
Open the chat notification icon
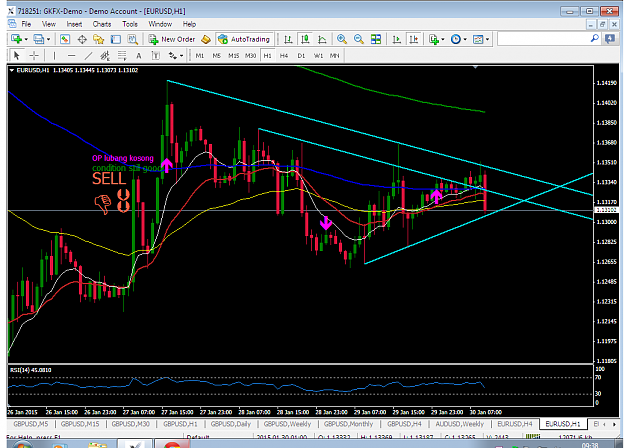point(610,39)
